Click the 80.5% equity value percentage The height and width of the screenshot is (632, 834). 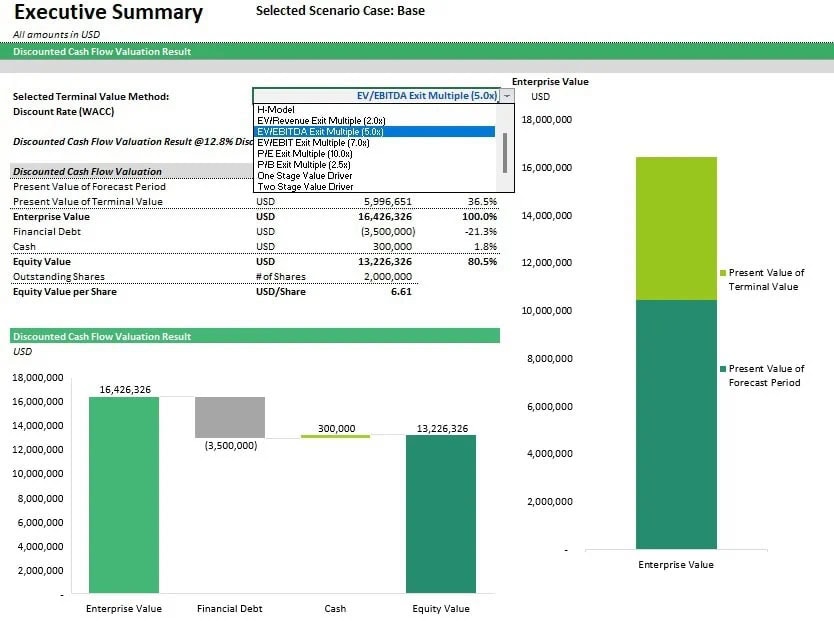pos(482,262)
